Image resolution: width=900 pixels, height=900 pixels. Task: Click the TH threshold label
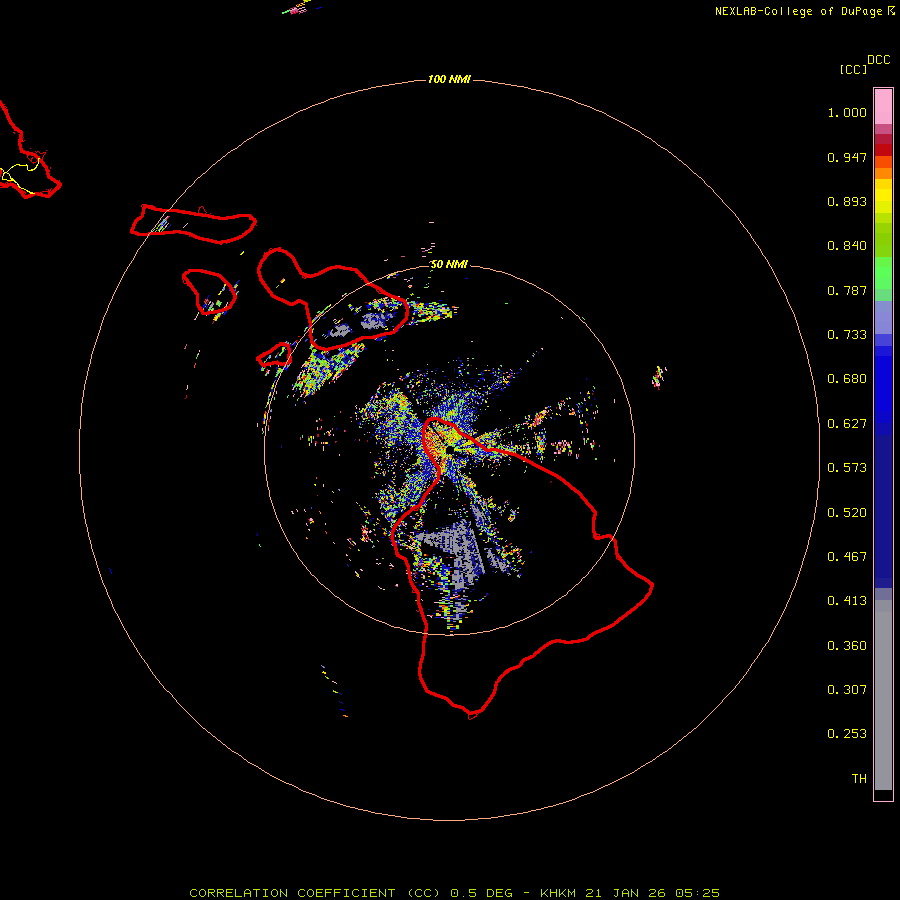click(x=859, y=779)
